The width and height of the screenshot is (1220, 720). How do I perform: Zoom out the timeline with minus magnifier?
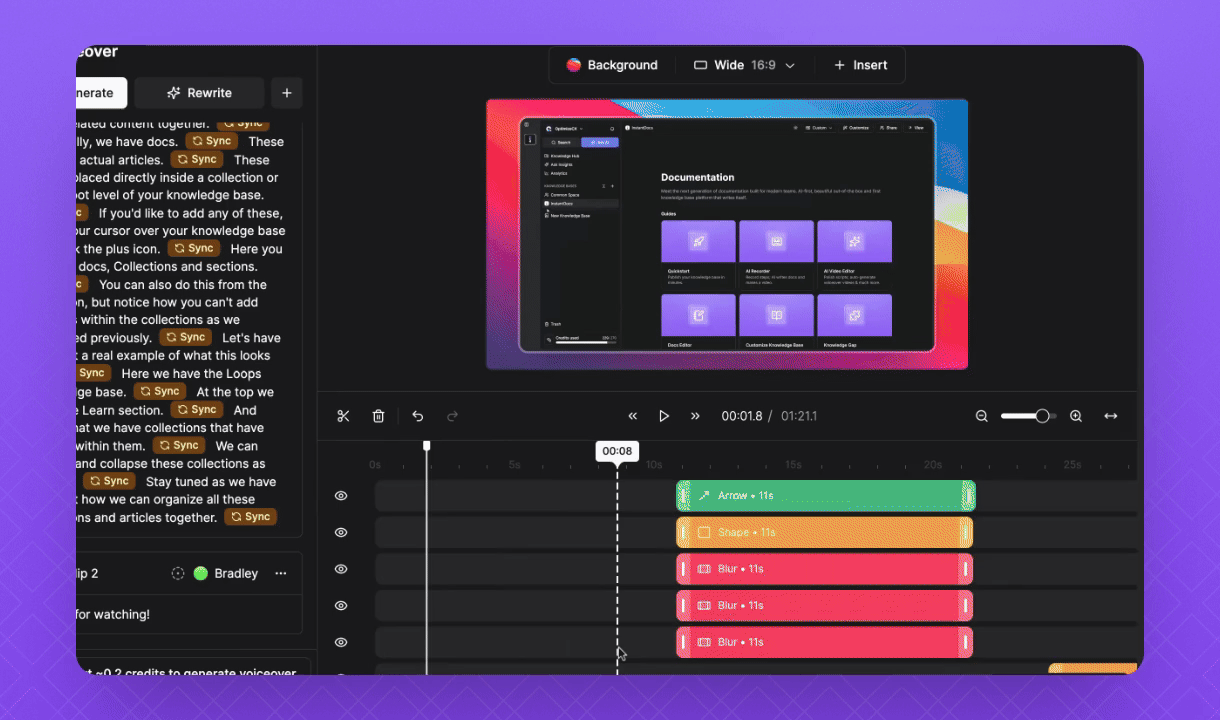tap(982, 416)
